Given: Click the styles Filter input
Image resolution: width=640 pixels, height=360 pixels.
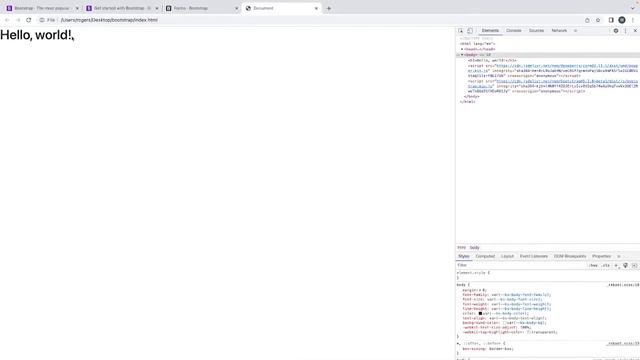Looking at the screenshot, I should pos(521,265).
